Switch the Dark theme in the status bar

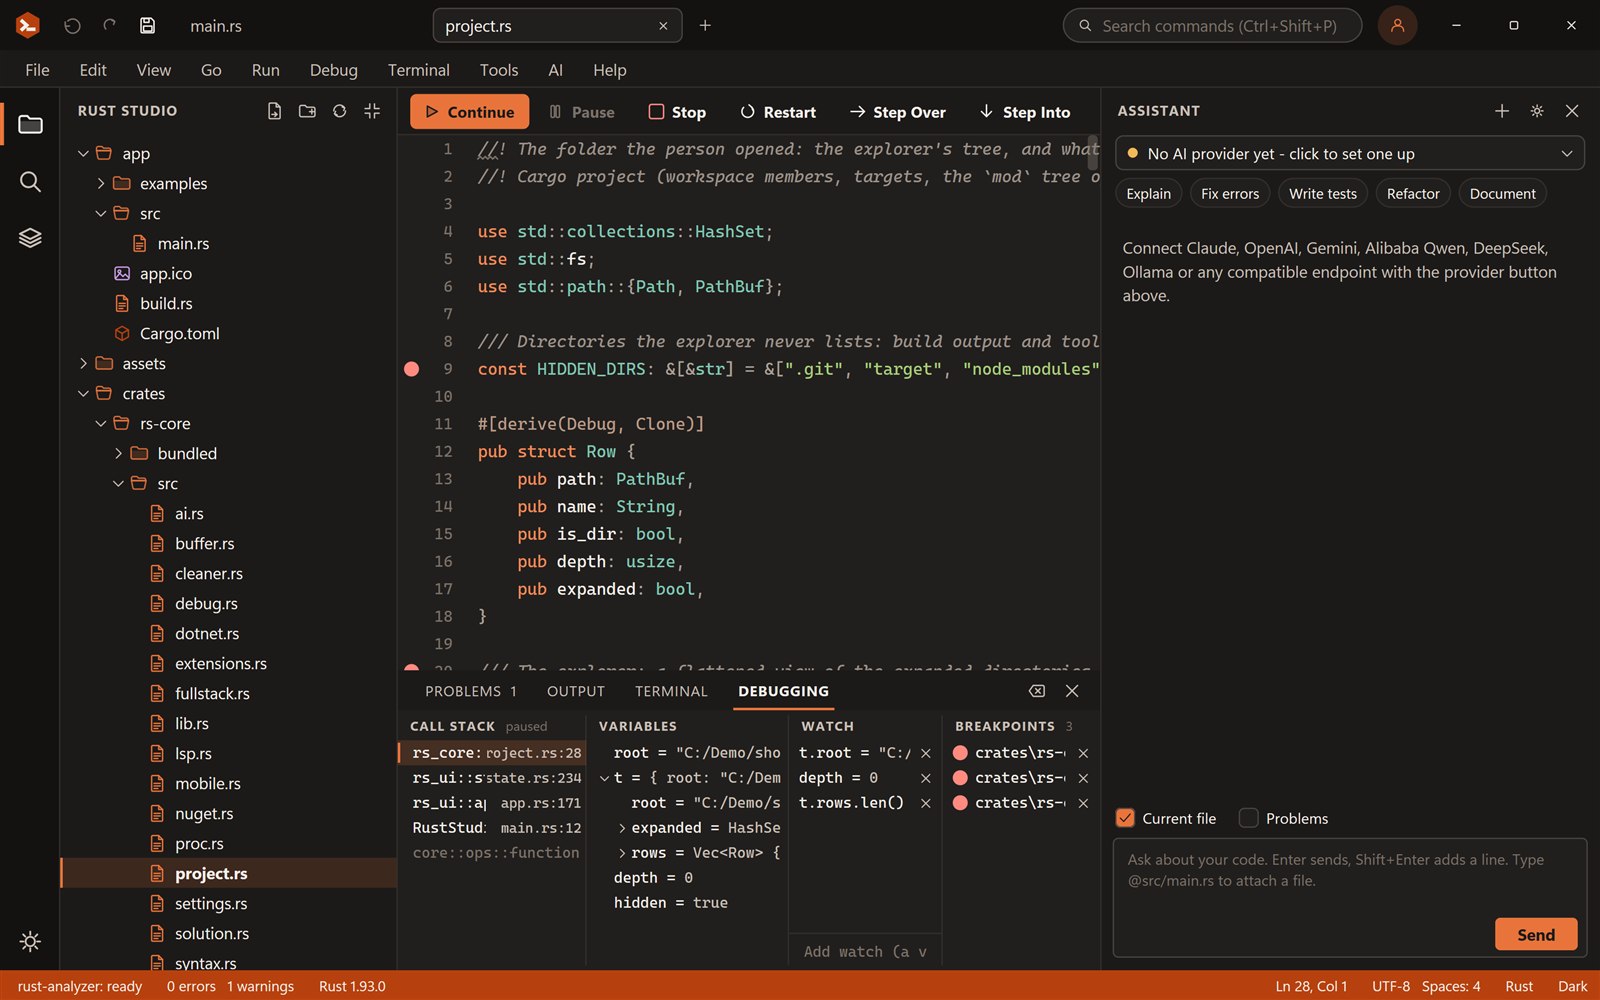1572,986
